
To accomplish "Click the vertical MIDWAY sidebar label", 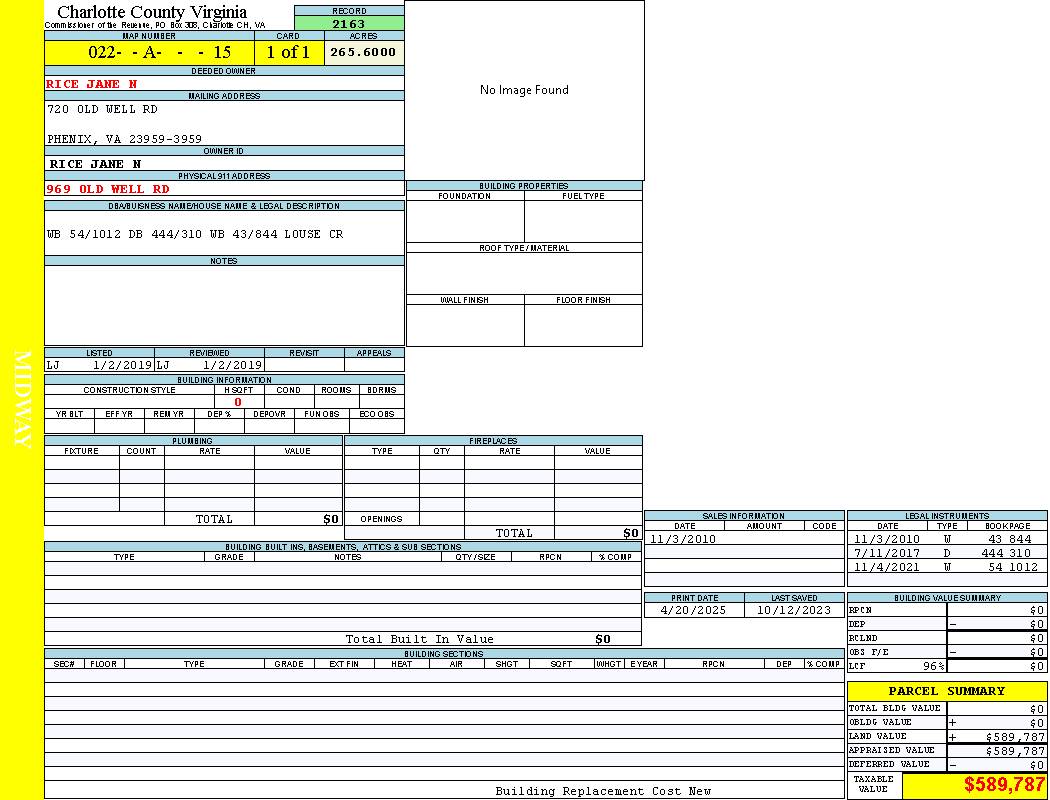I will (23, 400).
